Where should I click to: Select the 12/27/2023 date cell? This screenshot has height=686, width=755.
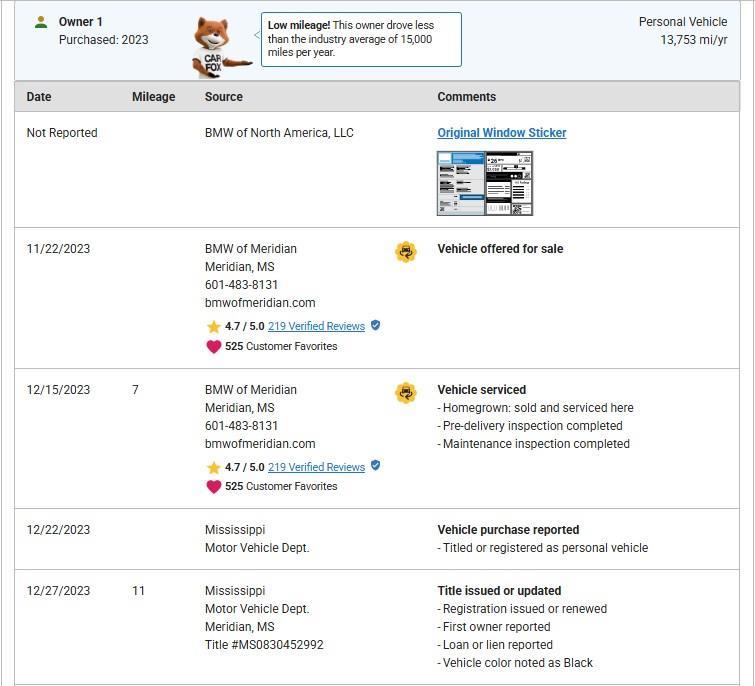[x=58, y=591]
